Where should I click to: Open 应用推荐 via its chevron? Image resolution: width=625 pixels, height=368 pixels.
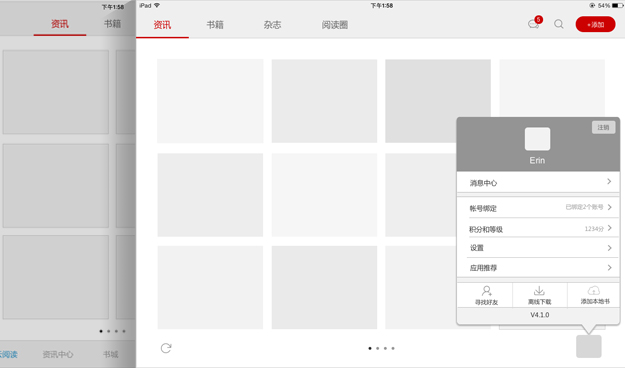point(609,268)
